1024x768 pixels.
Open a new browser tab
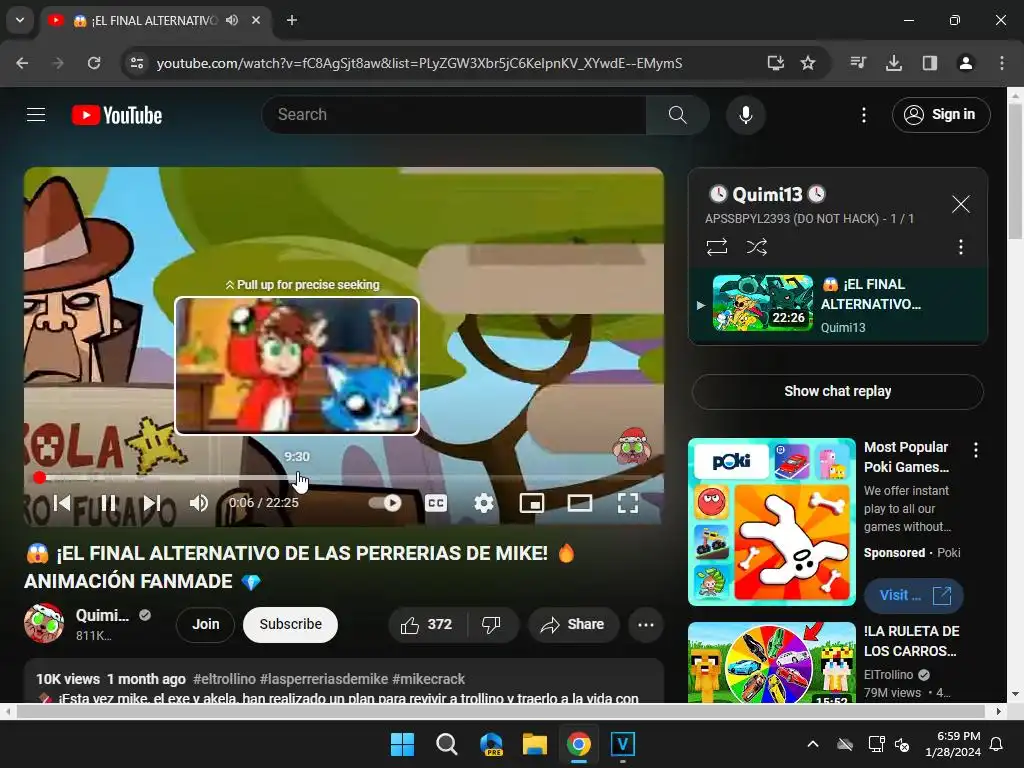tap(292, 20)
